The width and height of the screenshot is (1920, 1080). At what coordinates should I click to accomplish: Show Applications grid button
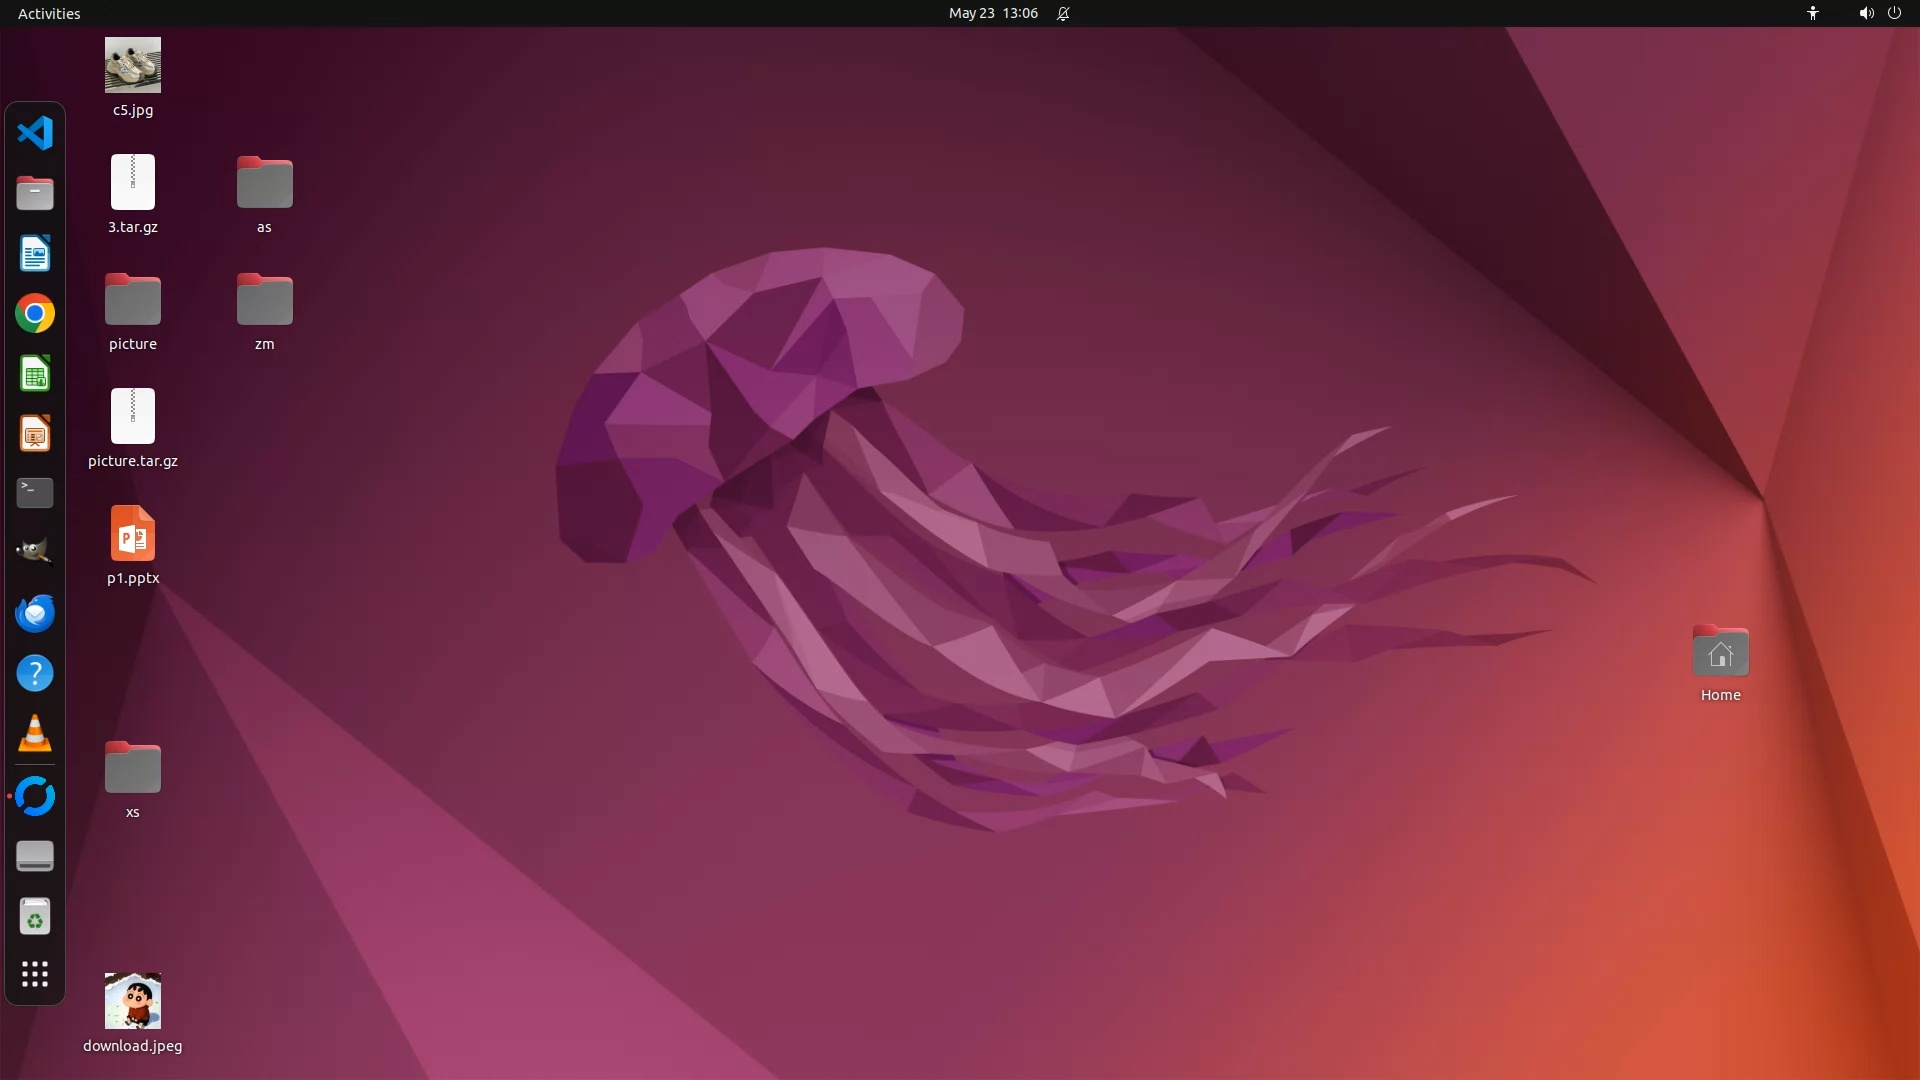pyautogui.click(x=35, y=974)
